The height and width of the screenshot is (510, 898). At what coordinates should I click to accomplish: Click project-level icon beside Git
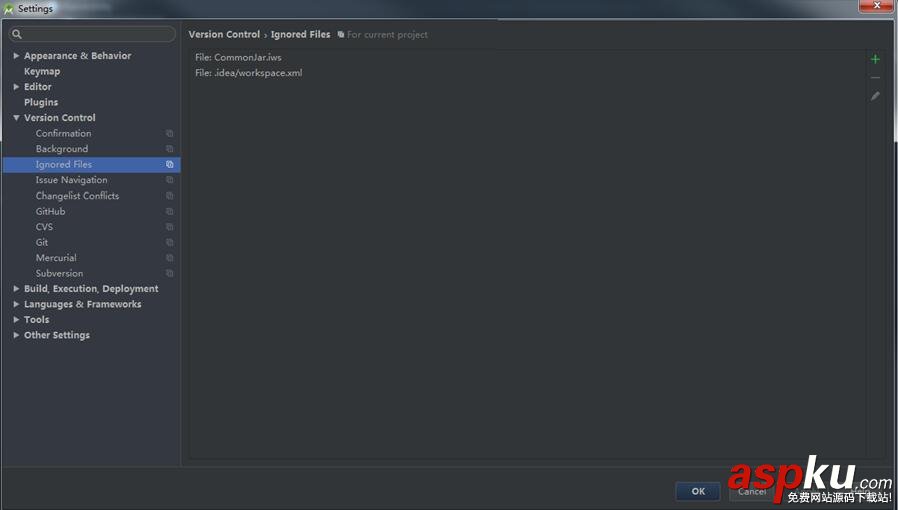click(170, 242)
